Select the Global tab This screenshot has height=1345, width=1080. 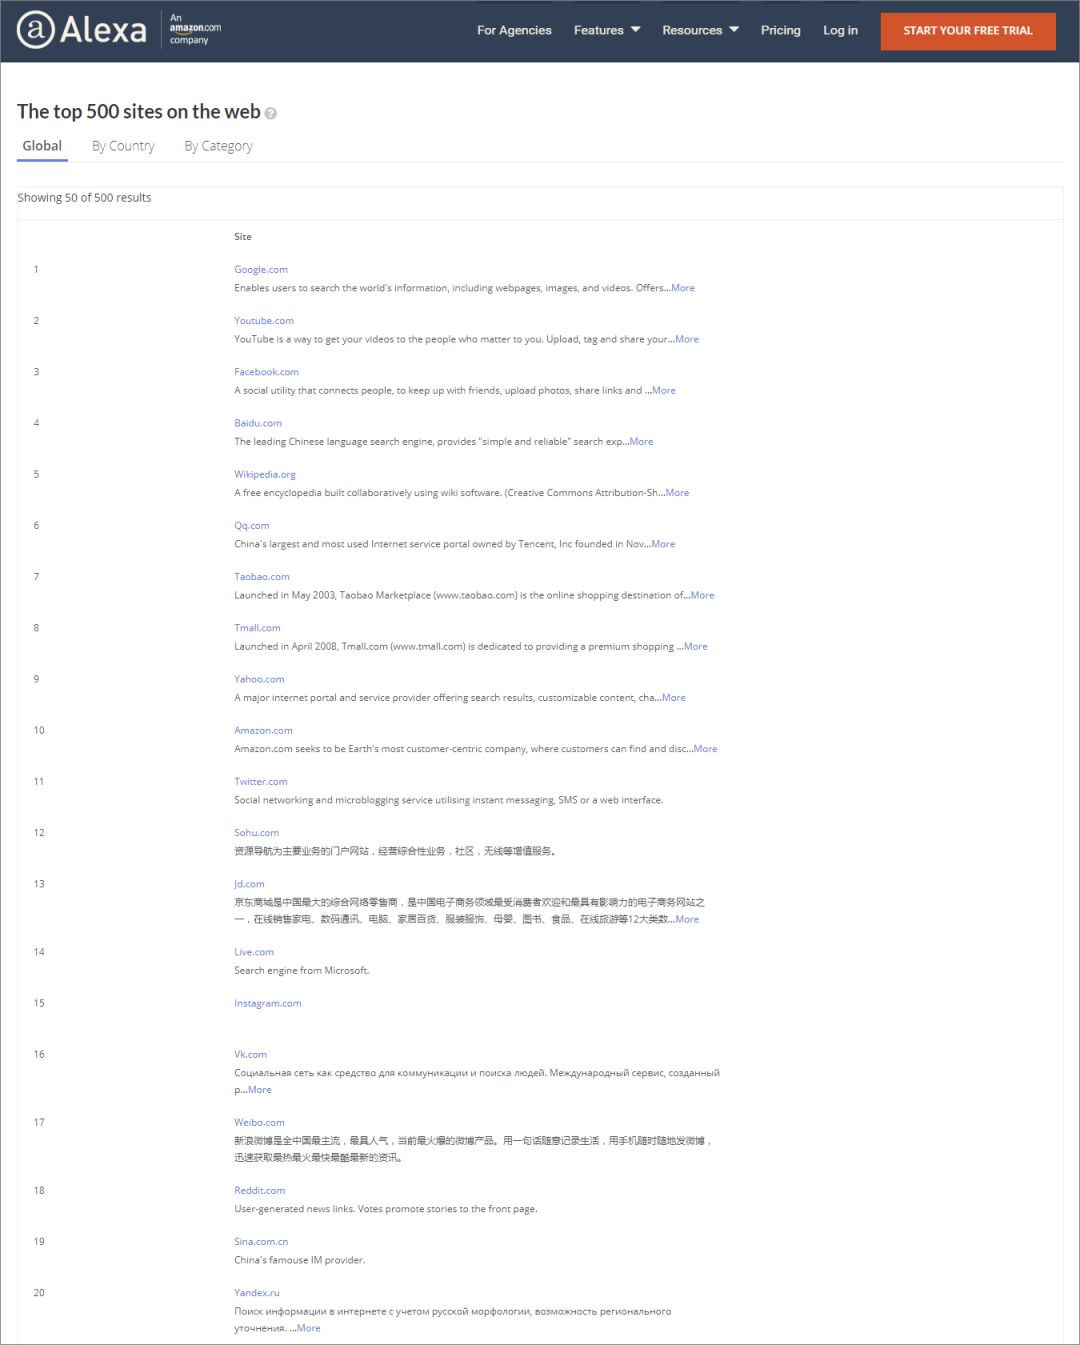(x=42, y=146)
